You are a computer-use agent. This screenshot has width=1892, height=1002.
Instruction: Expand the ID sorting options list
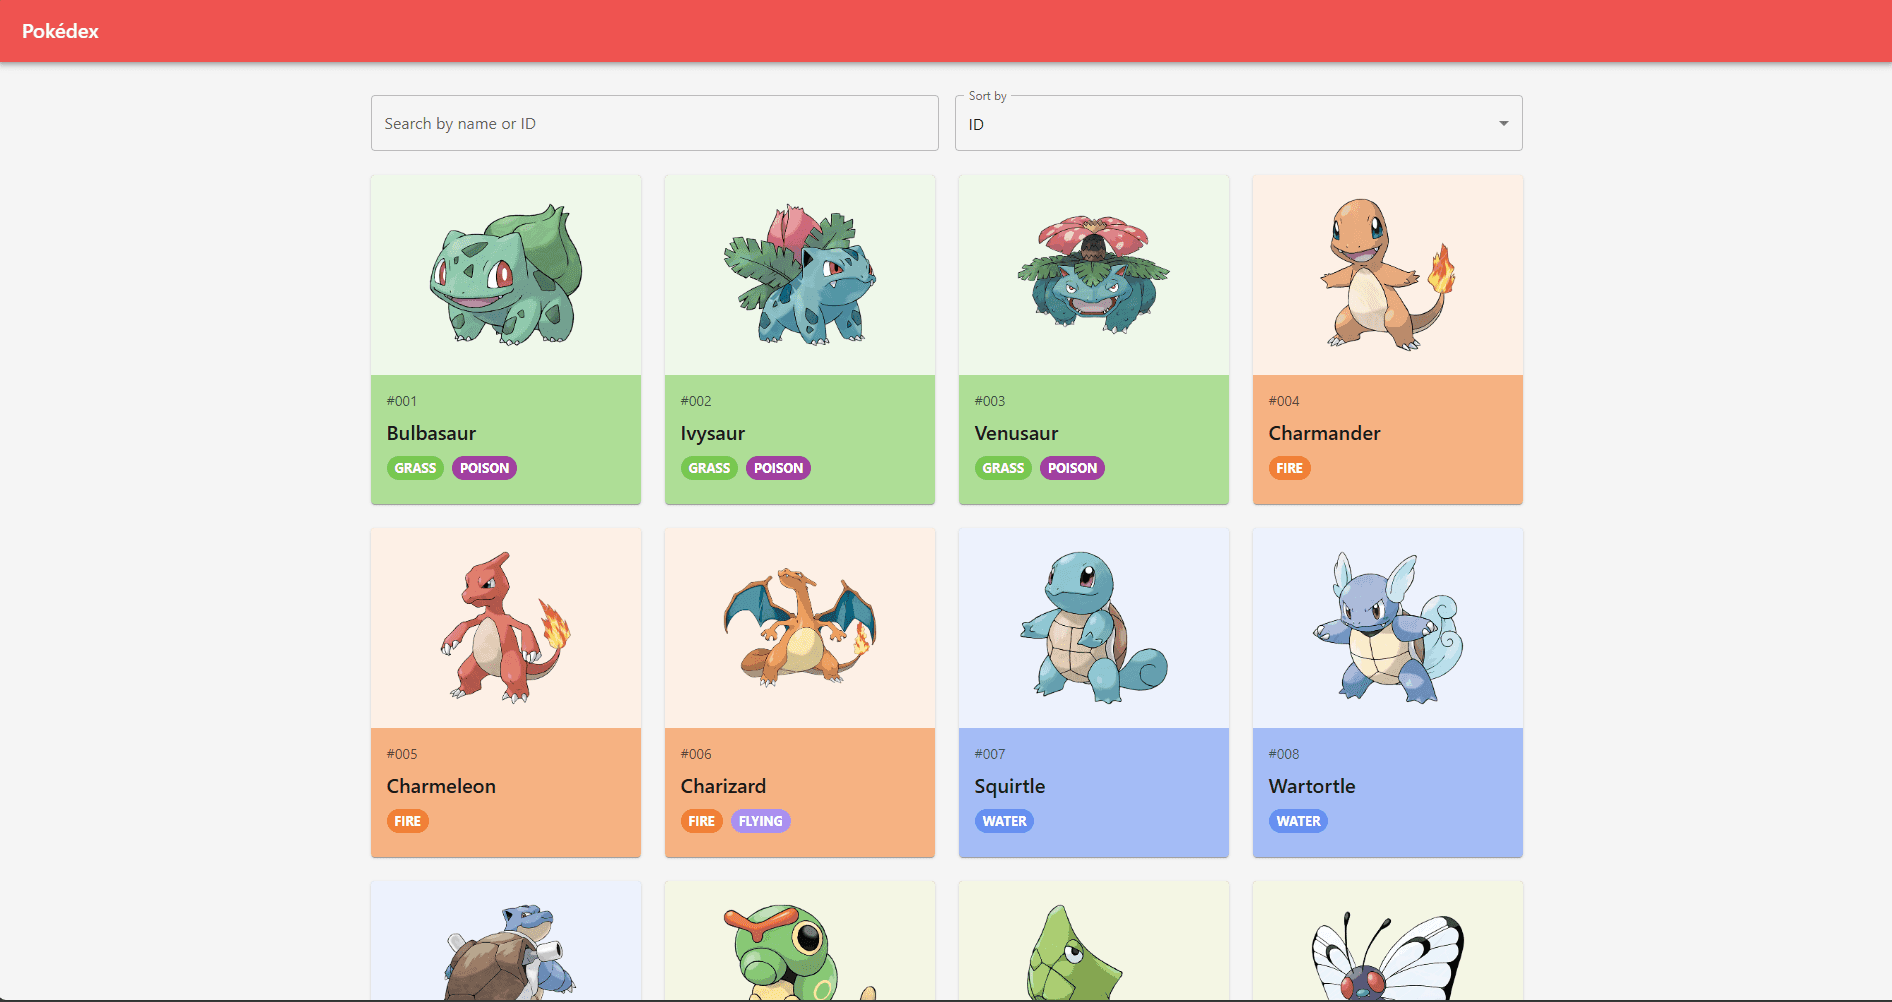pyautogui.click(x=1238, y=123)
